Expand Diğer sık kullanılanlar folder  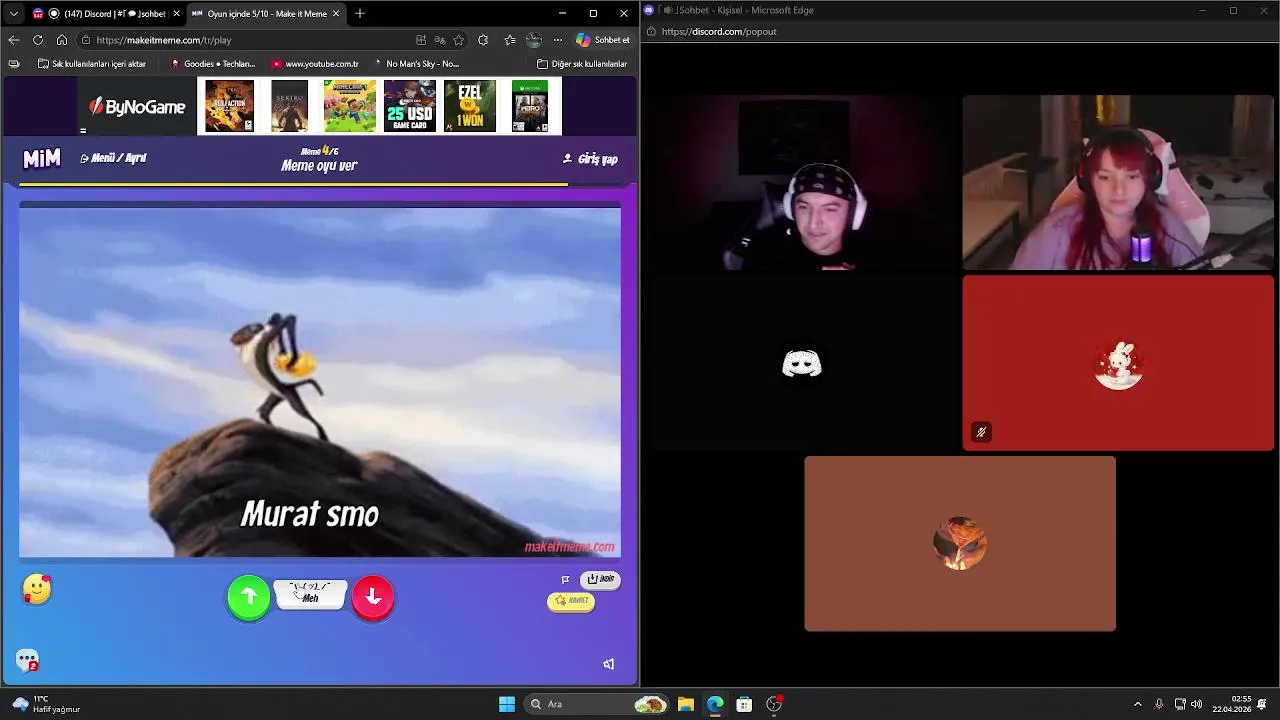click(582, 64)
